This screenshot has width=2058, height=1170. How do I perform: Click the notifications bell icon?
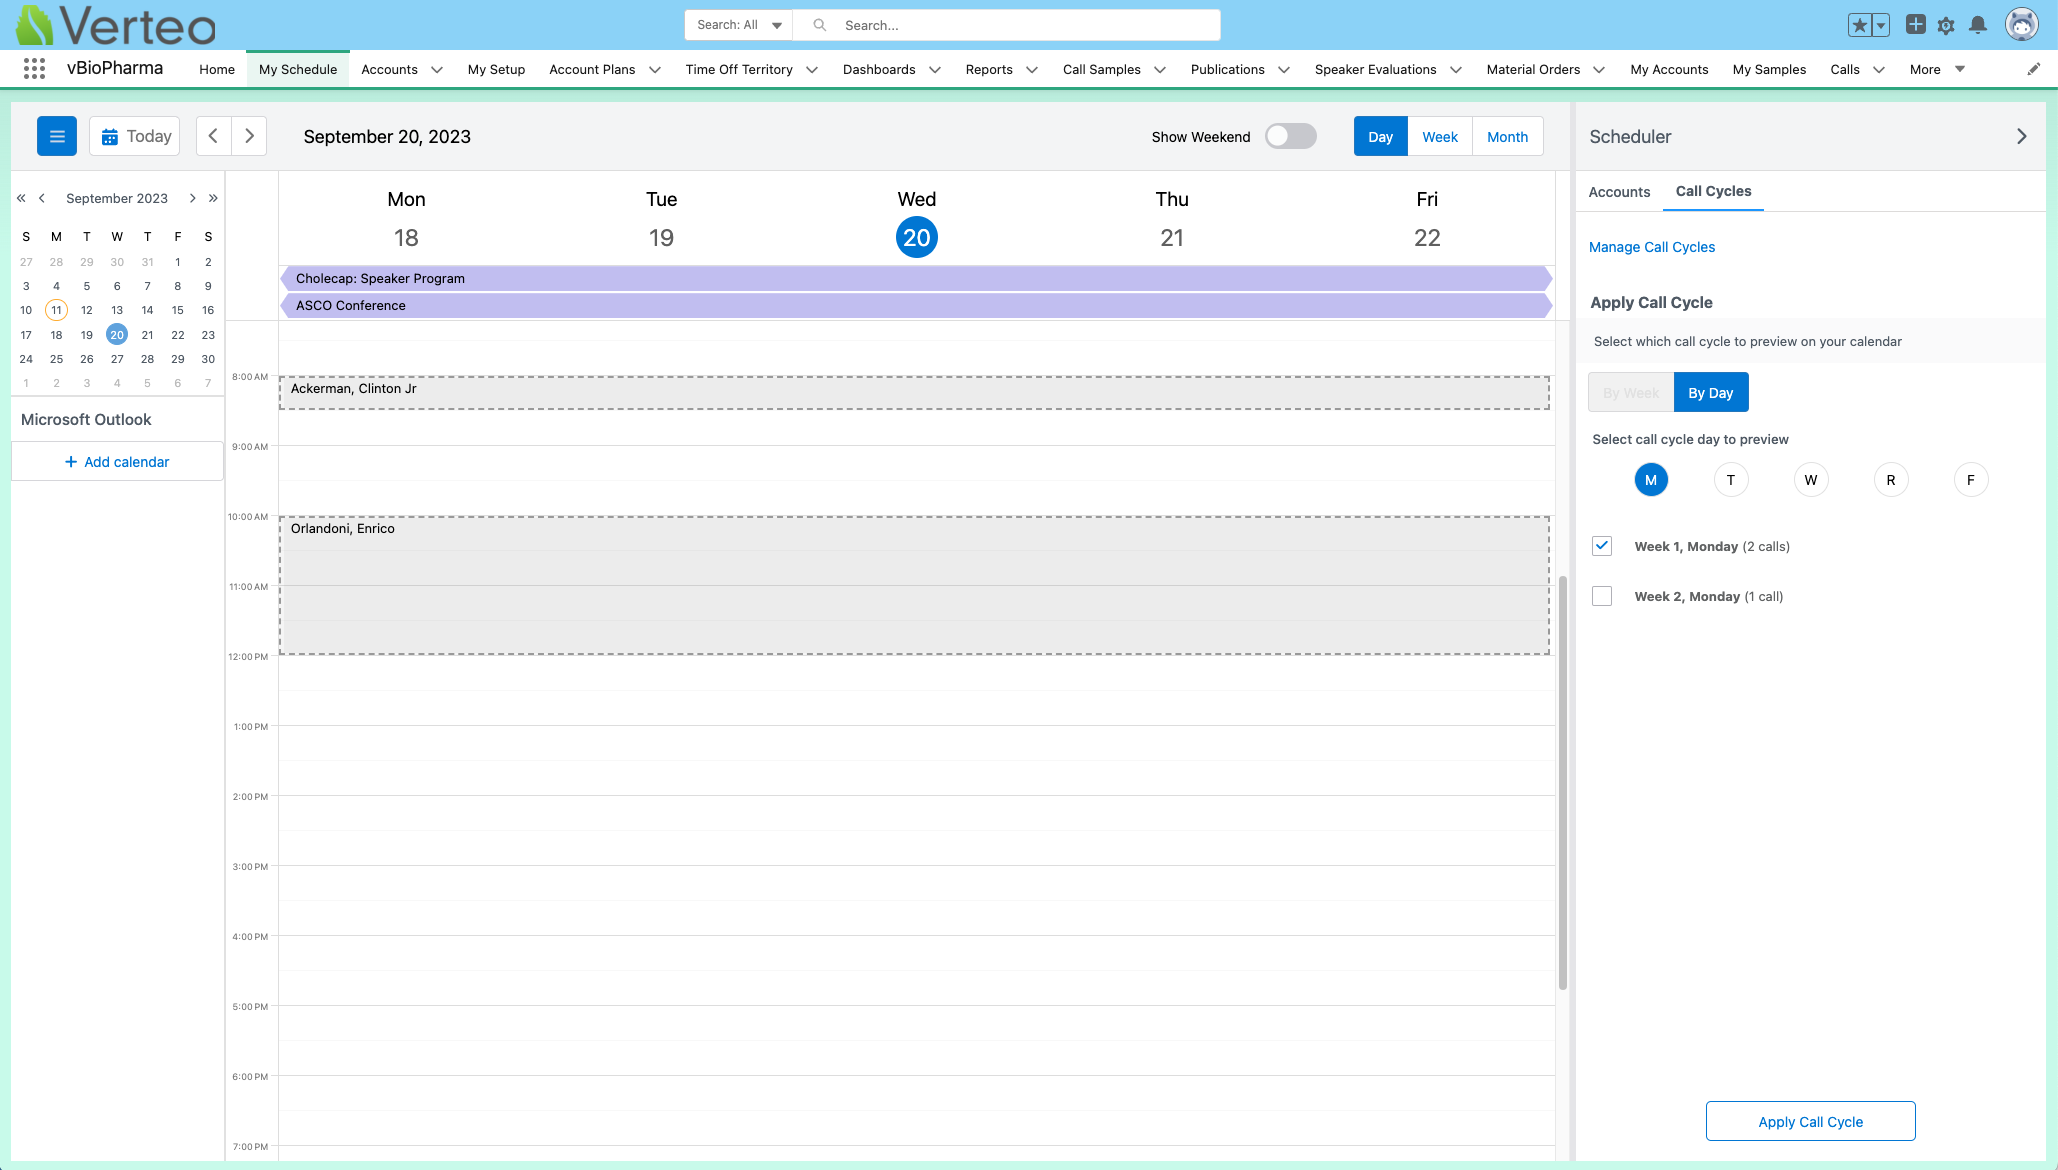coord(1977,25)
